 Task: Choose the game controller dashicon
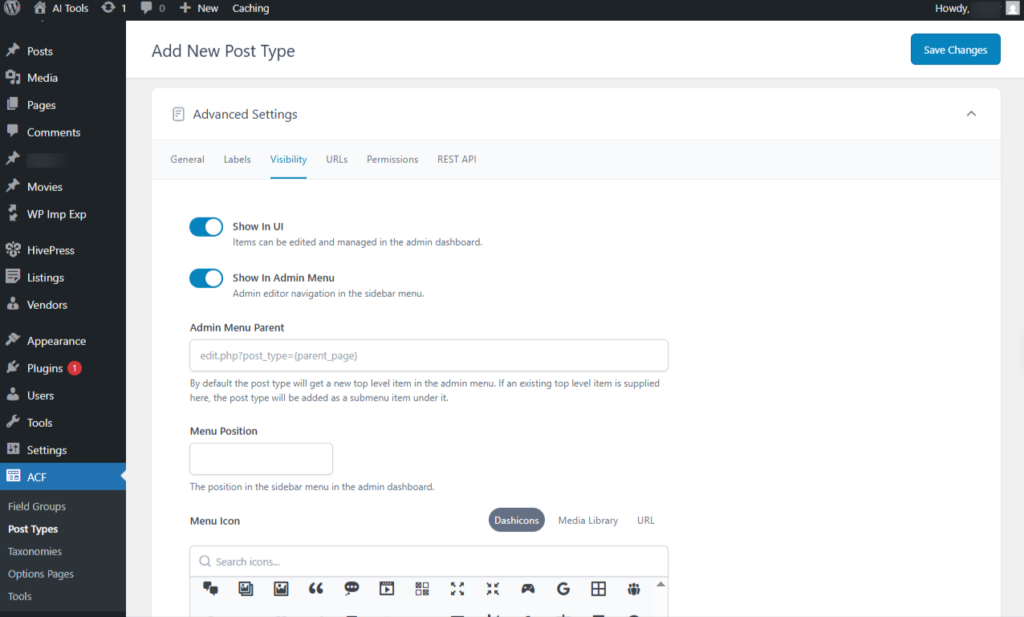[528, 589]
